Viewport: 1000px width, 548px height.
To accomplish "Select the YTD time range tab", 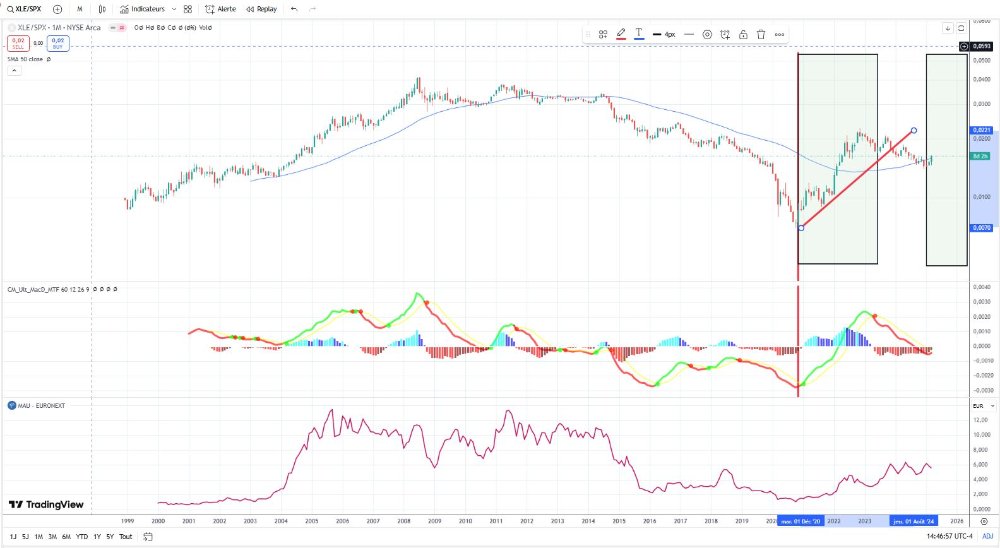I will (81, 536).
